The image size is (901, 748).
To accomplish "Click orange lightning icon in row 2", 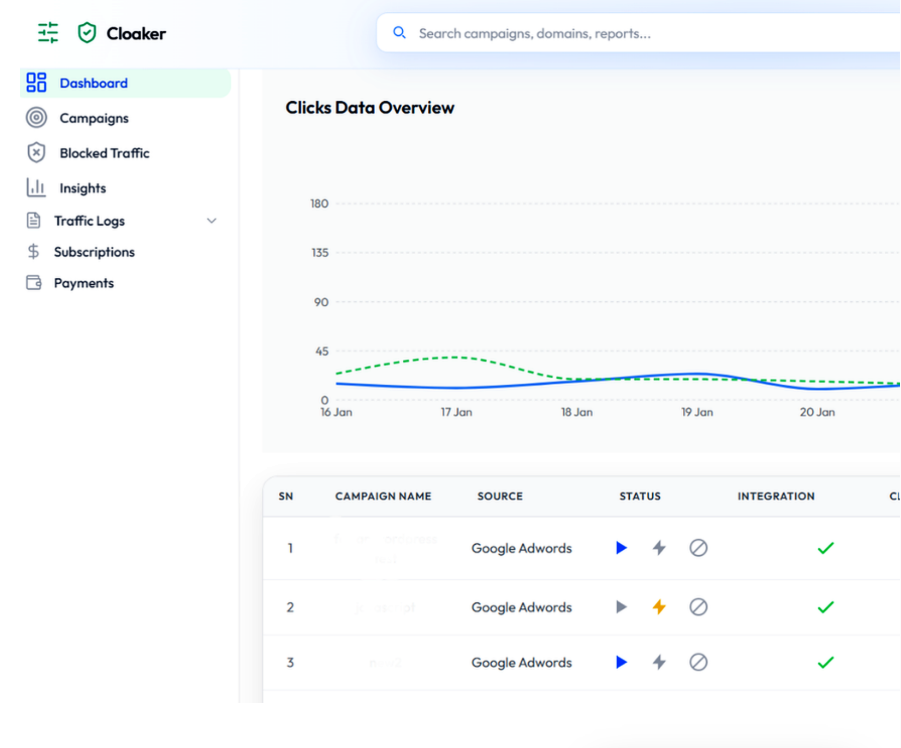I will tap(659, 607).
